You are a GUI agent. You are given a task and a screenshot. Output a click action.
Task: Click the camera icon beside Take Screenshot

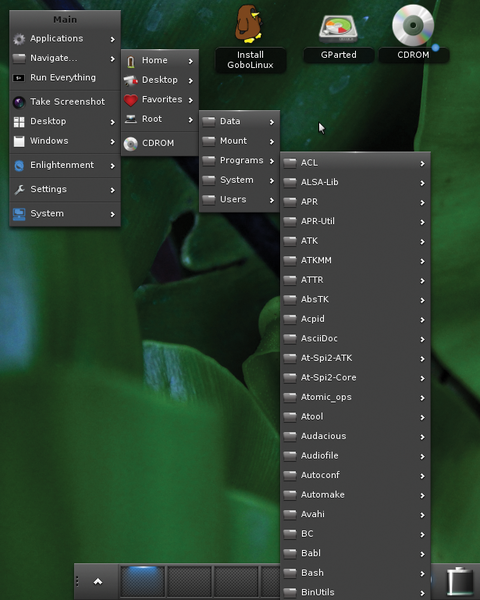[19, 102]
